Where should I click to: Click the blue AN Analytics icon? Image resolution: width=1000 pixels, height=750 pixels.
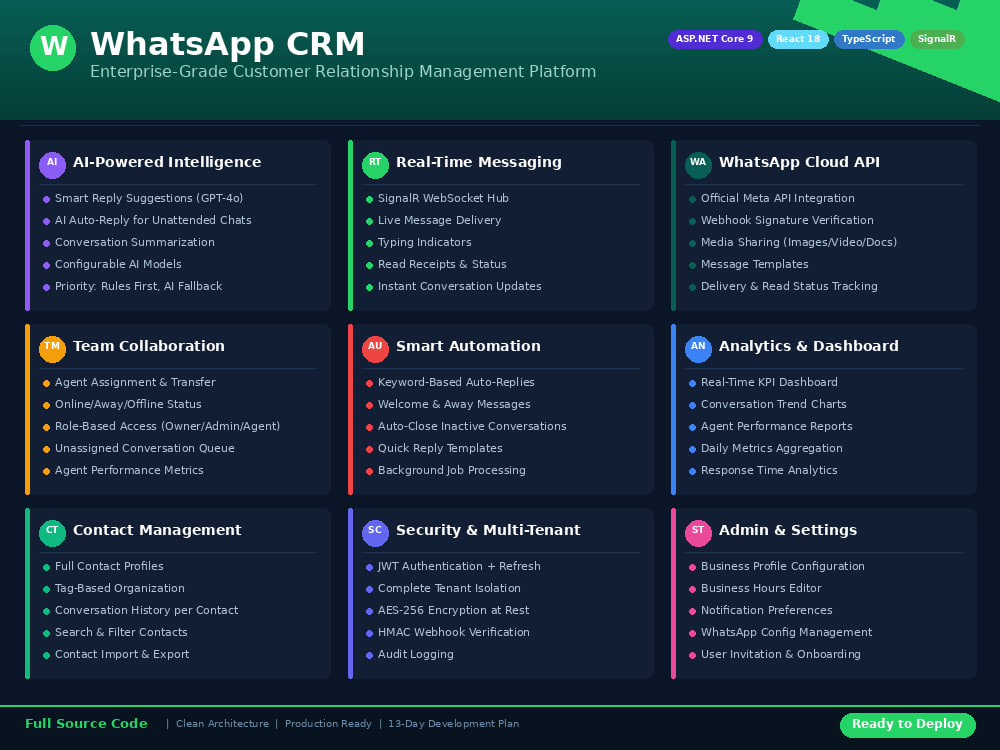click(698, 349)
